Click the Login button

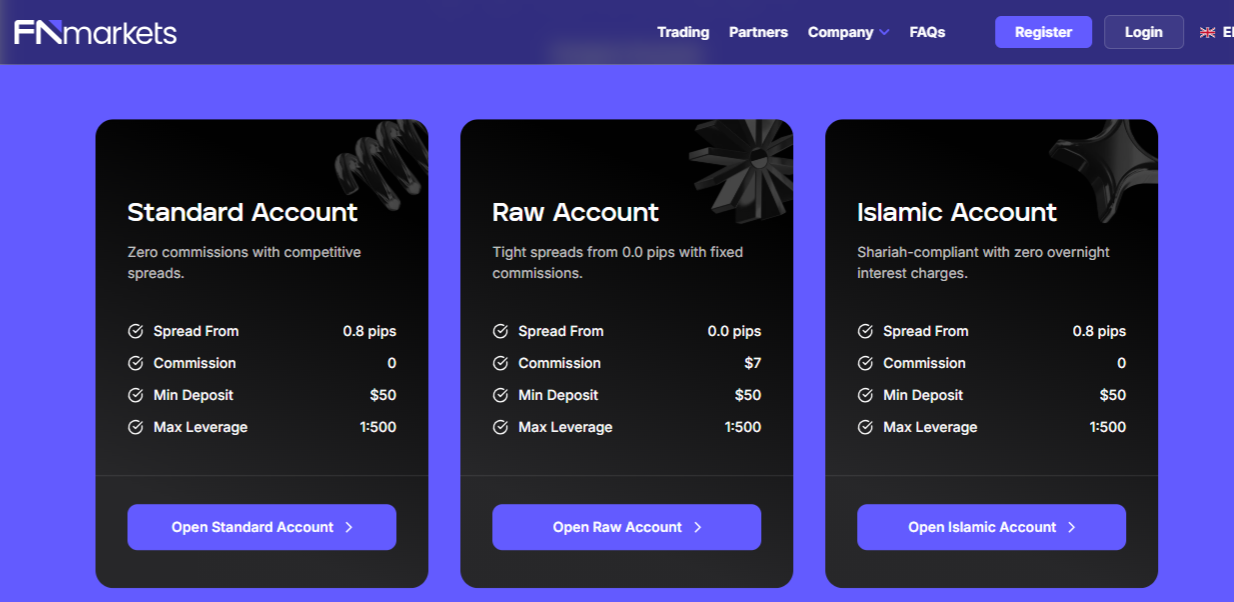tap(1143, 32)
